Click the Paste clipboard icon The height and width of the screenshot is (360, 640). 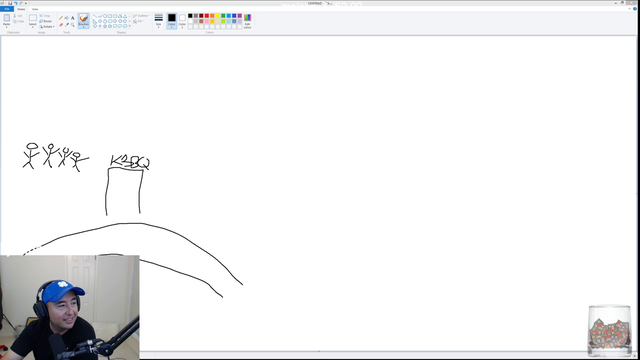pyautogui.click(x=7, y=18)
